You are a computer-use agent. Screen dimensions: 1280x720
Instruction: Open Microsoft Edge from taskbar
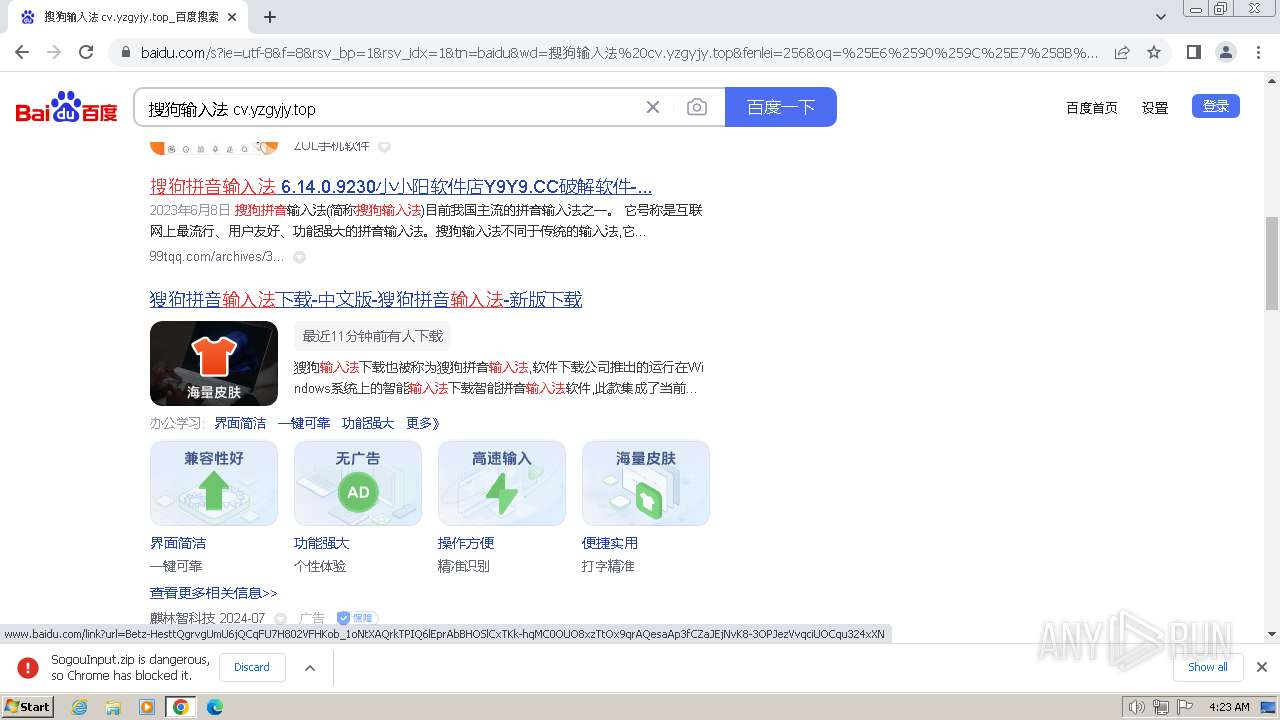point(215,707)
